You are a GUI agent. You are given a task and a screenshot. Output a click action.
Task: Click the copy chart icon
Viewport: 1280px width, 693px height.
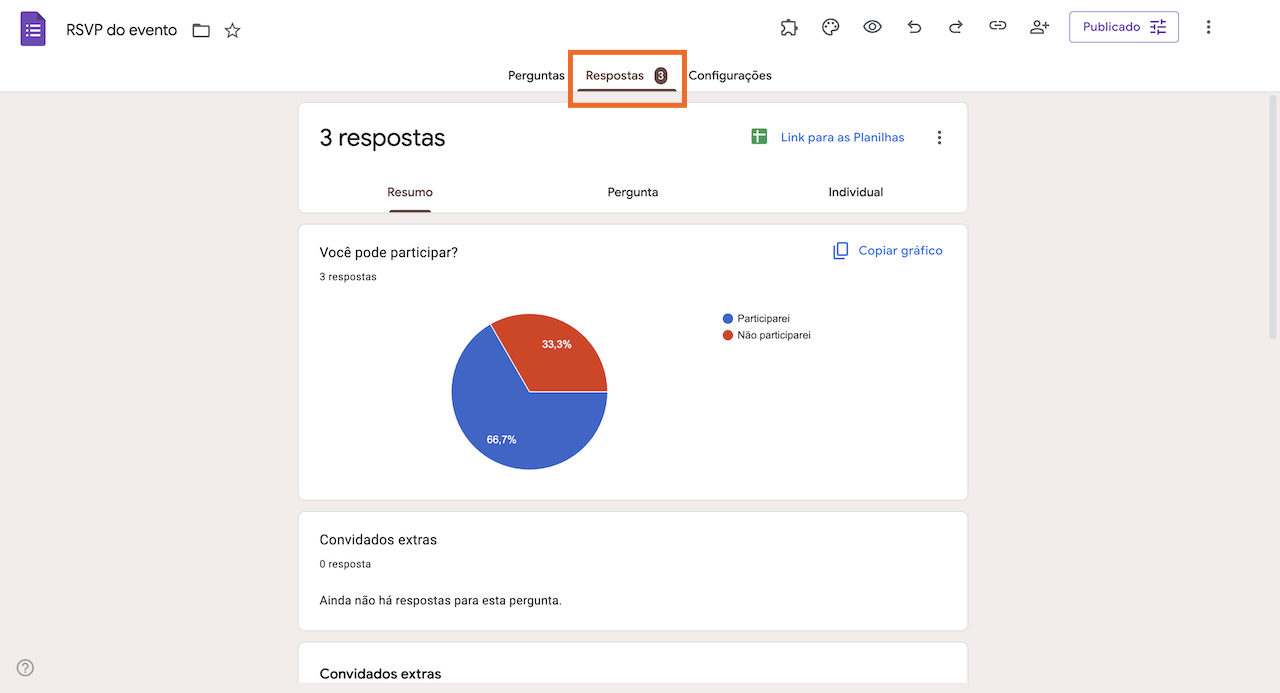pos(841,250)
